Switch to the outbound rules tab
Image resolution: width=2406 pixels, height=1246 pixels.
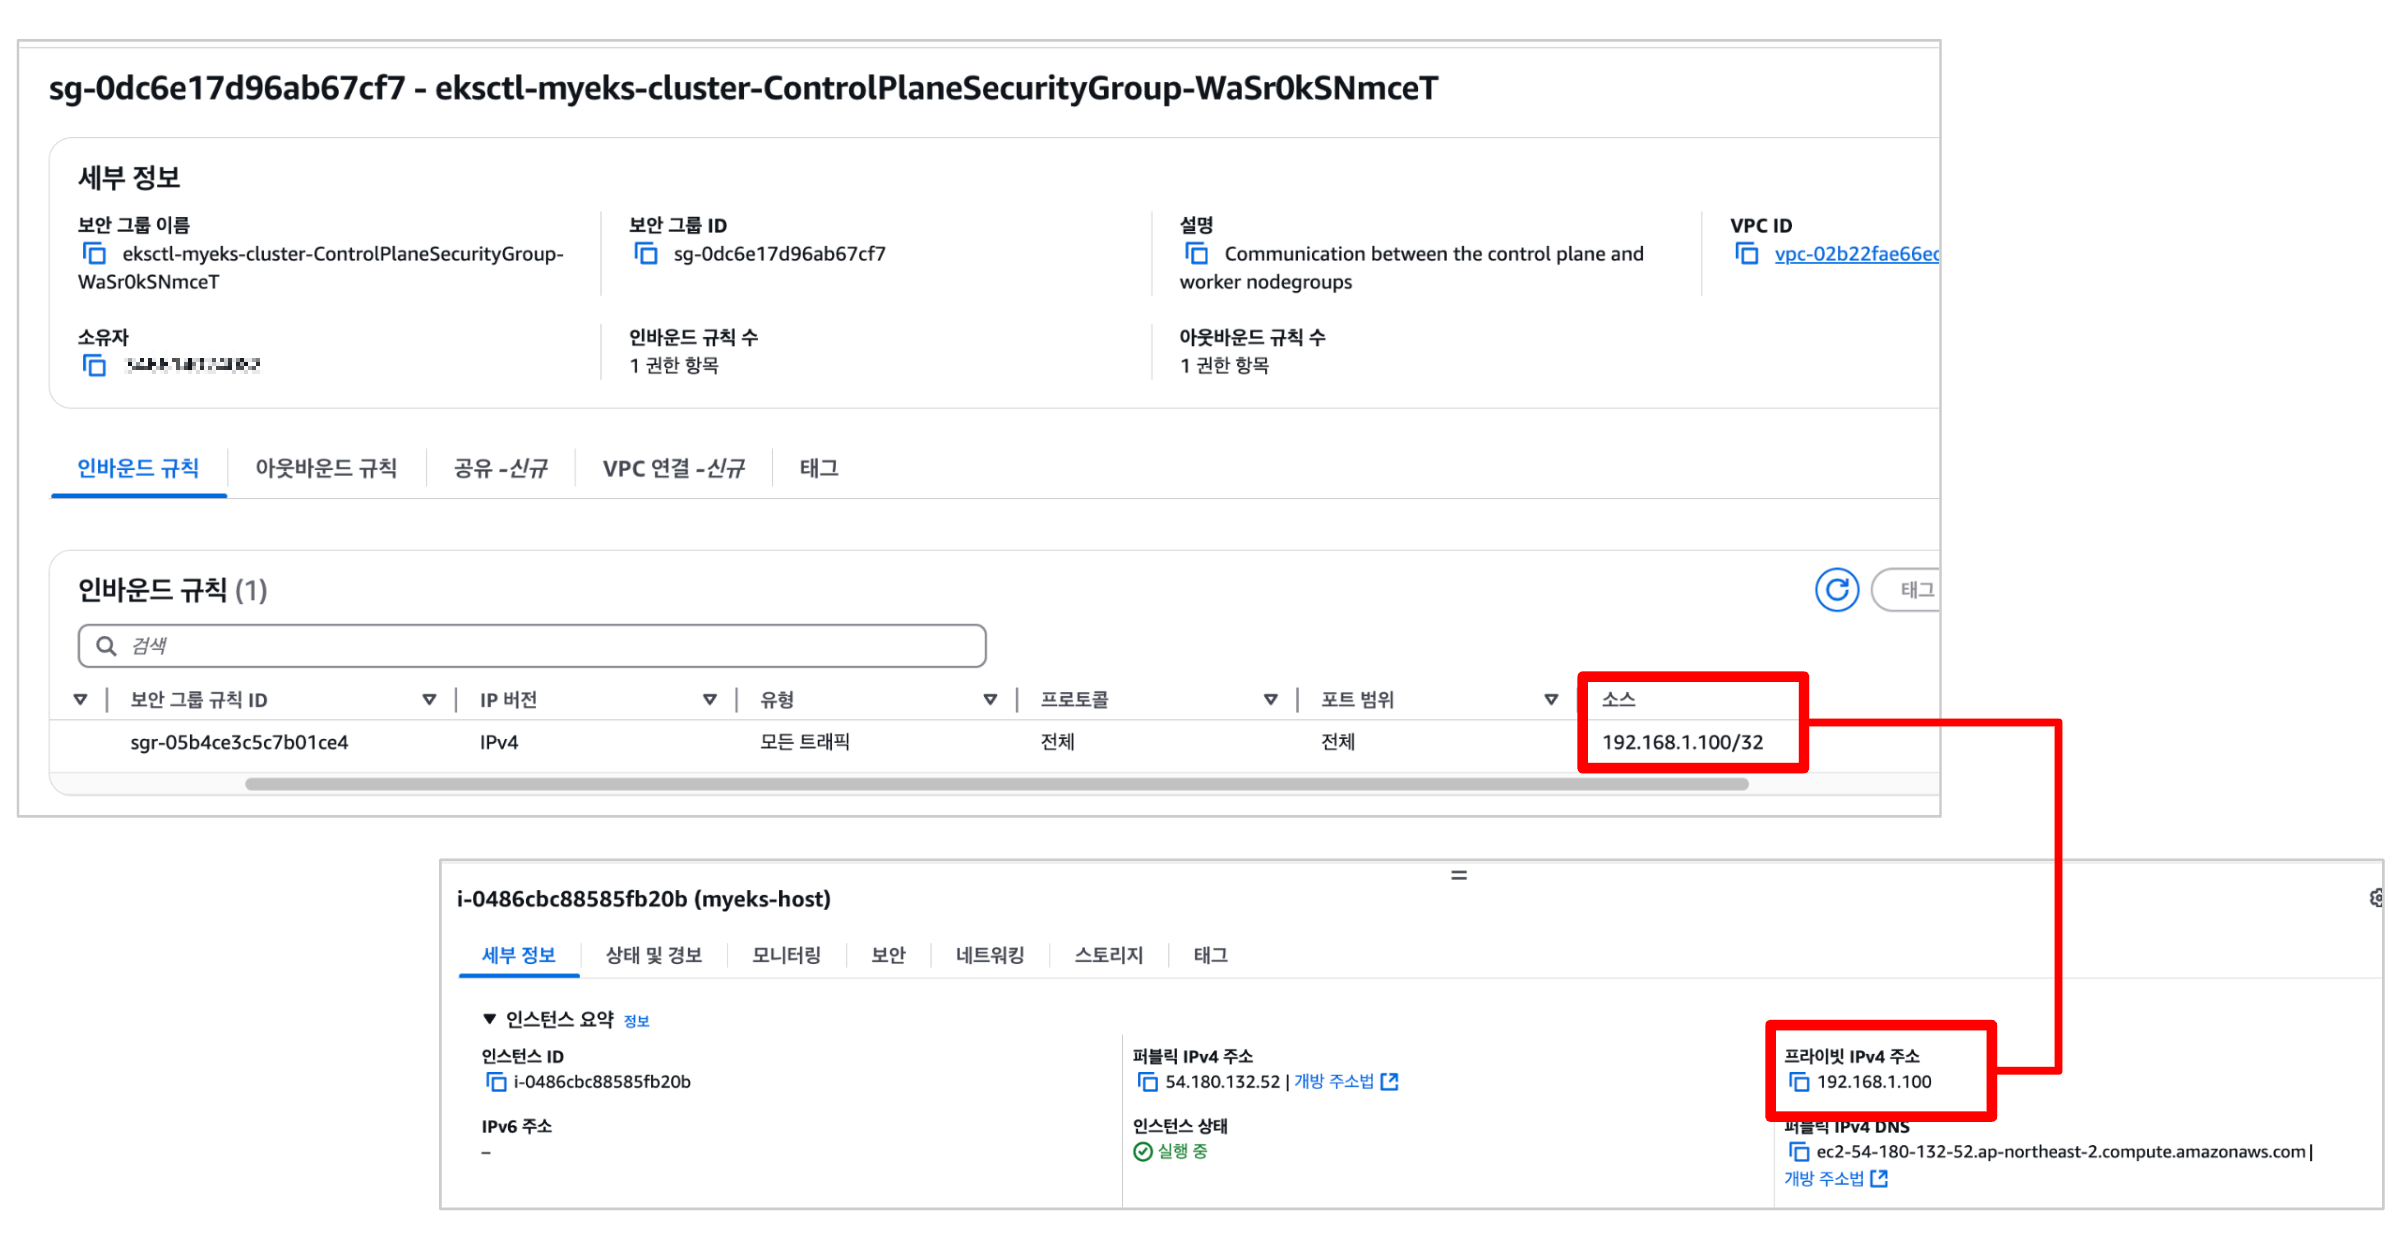(326, 468)
